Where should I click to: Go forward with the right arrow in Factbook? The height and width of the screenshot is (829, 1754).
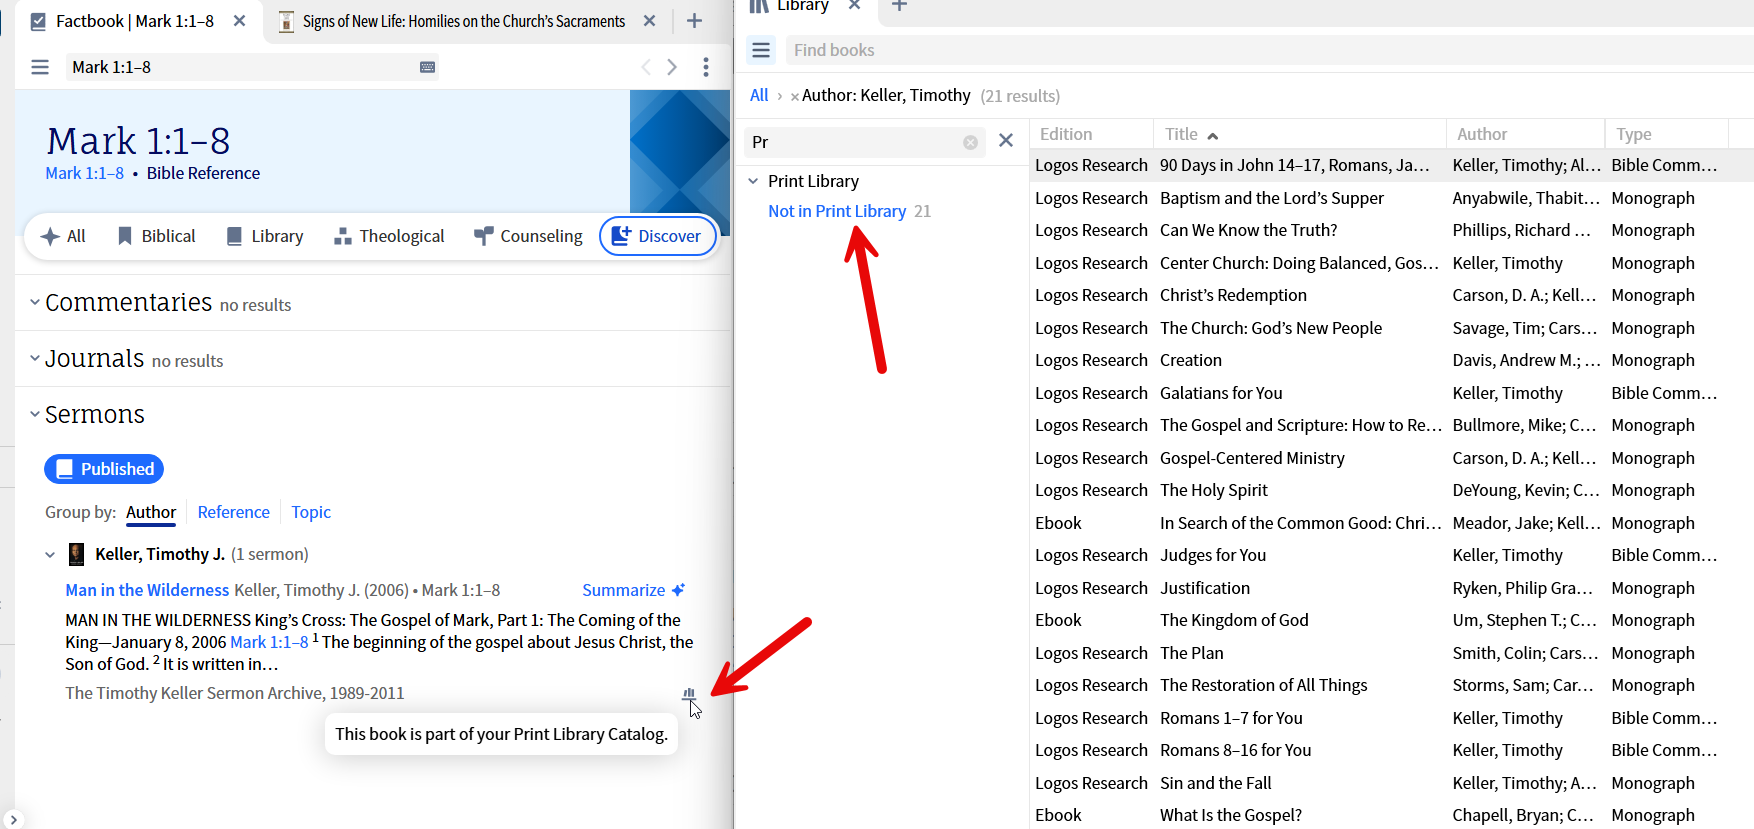coord(672,67)
